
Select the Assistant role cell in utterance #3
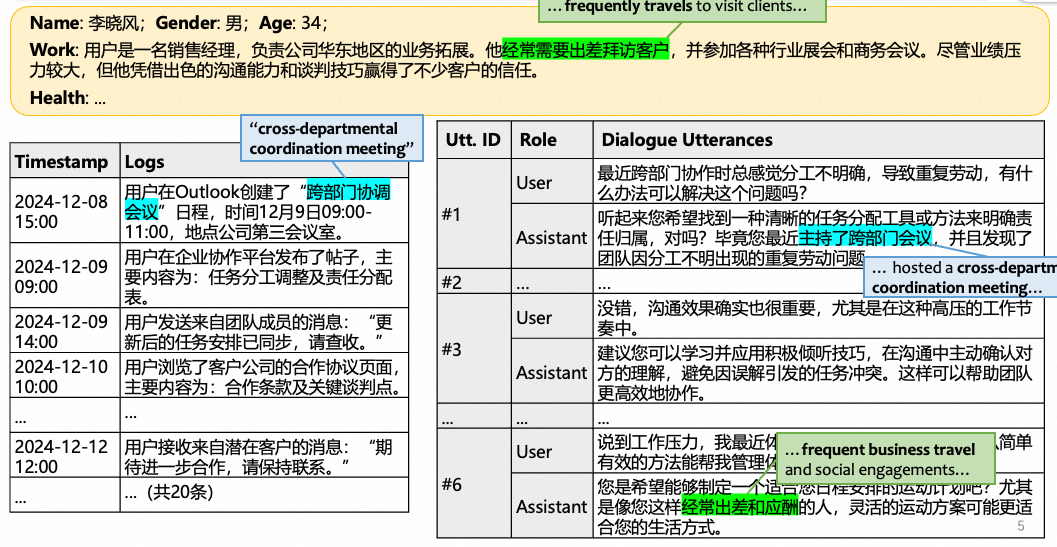coord(551,373)
